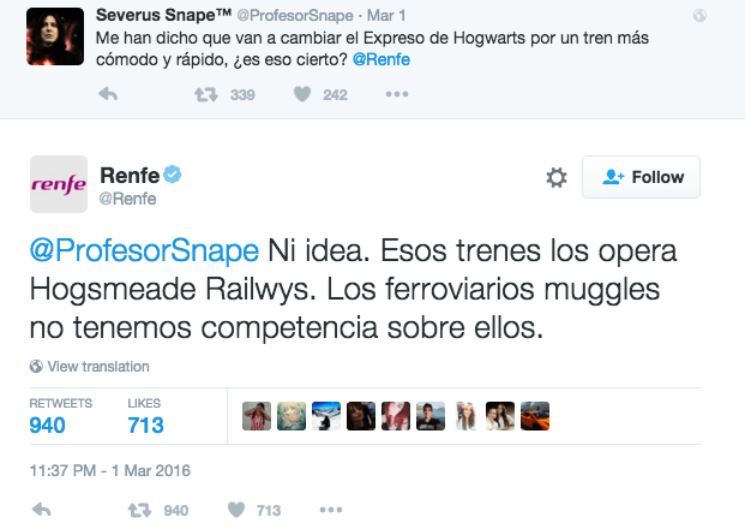
Task: Open Renfe's profile logo avatar
Action: click(x=59, y=184)
